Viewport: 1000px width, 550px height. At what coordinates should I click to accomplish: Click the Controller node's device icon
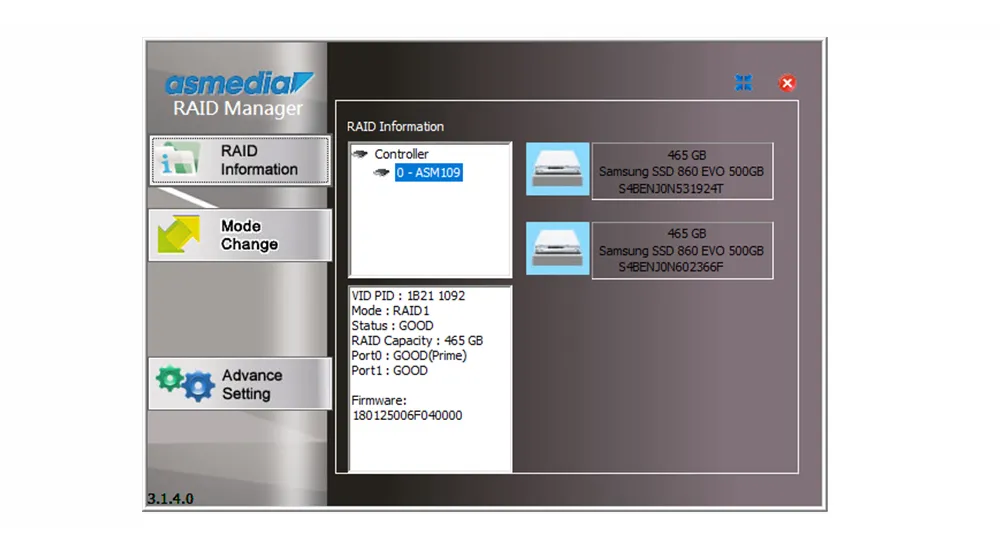pos(360,154)
